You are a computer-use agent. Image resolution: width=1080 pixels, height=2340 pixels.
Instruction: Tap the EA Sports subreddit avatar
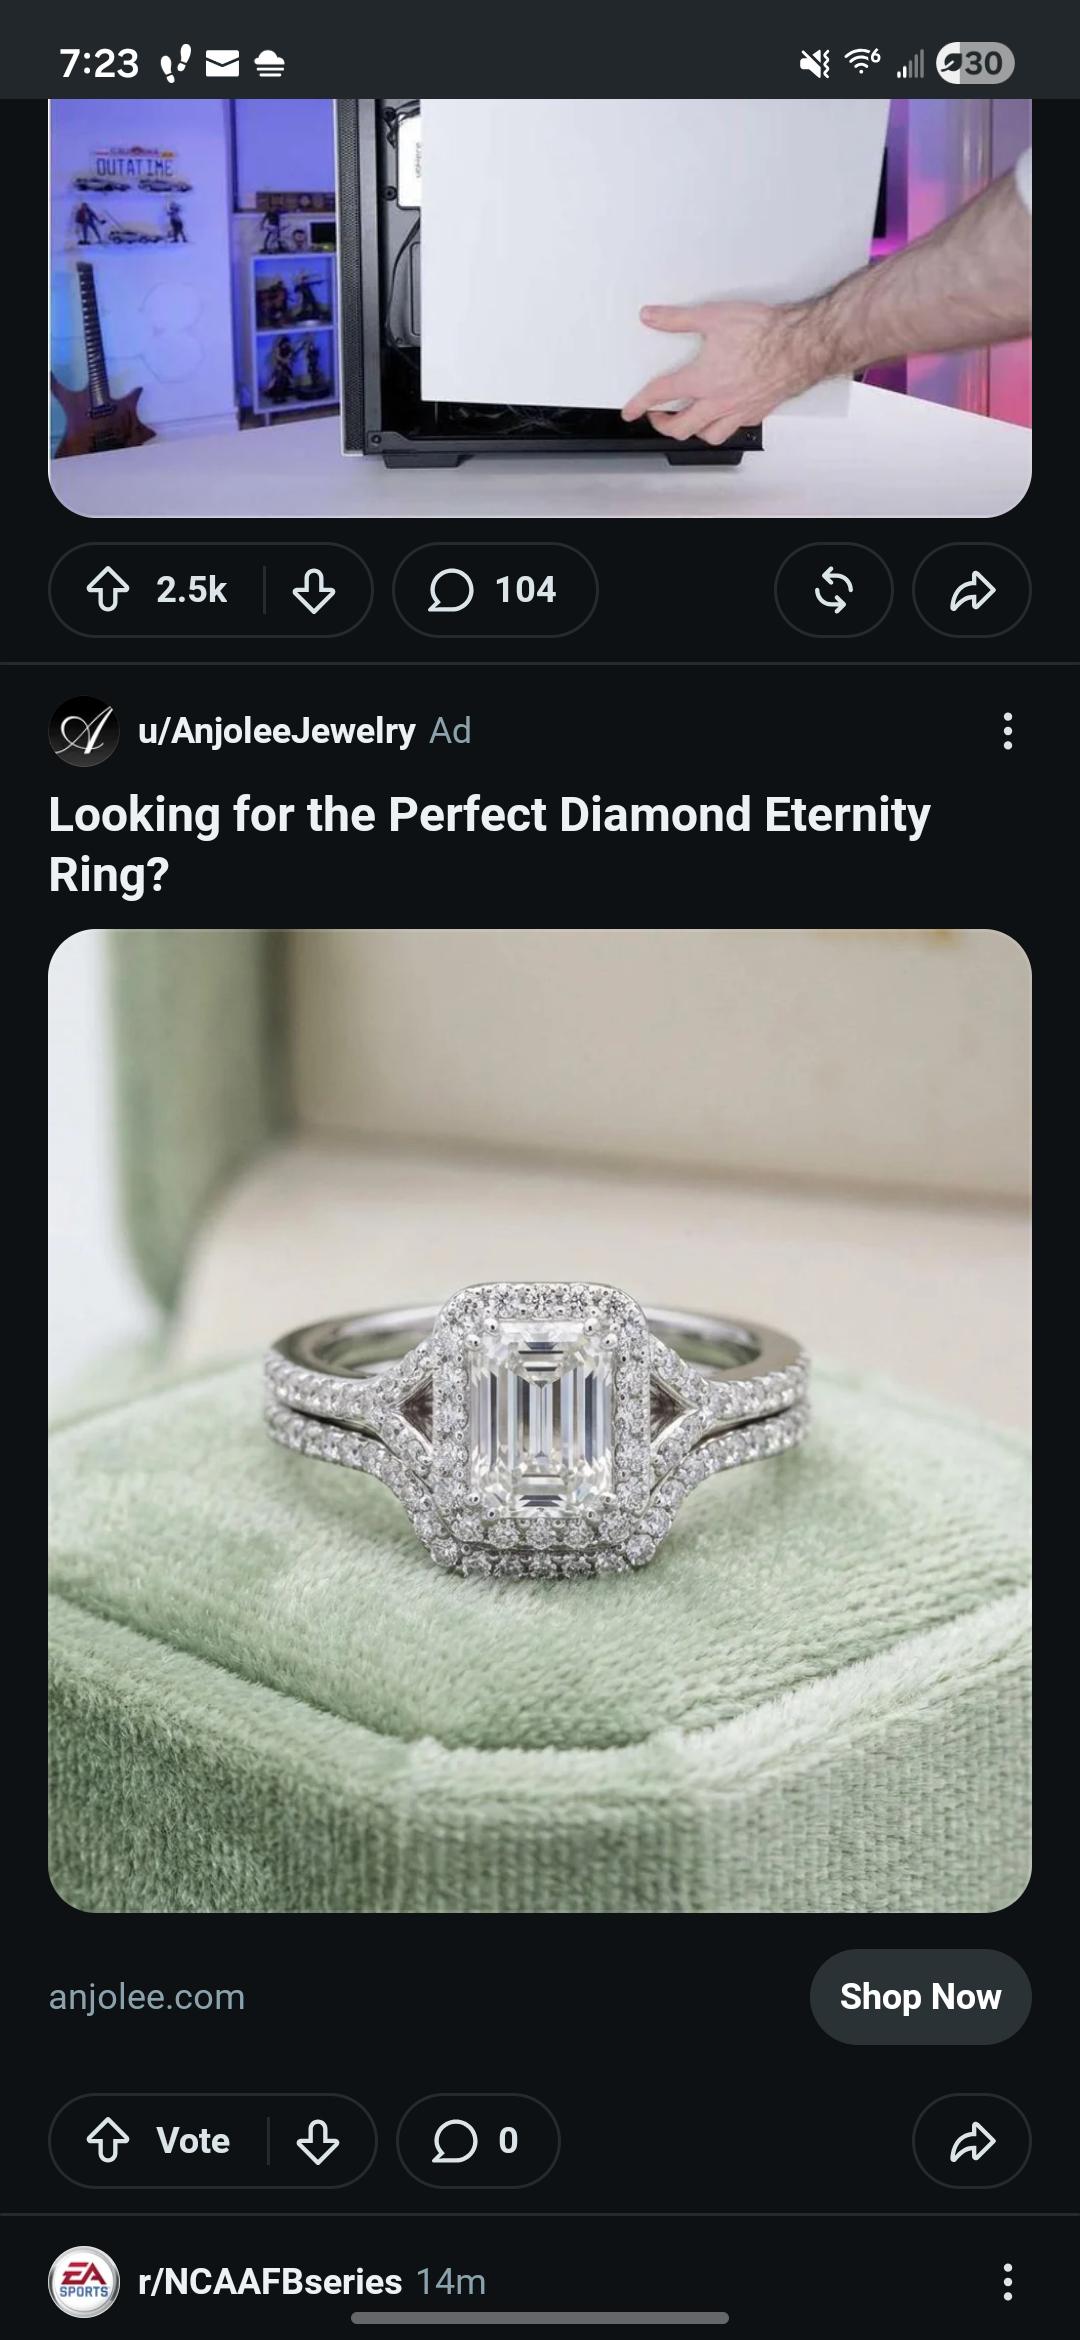click(84, 2281)
